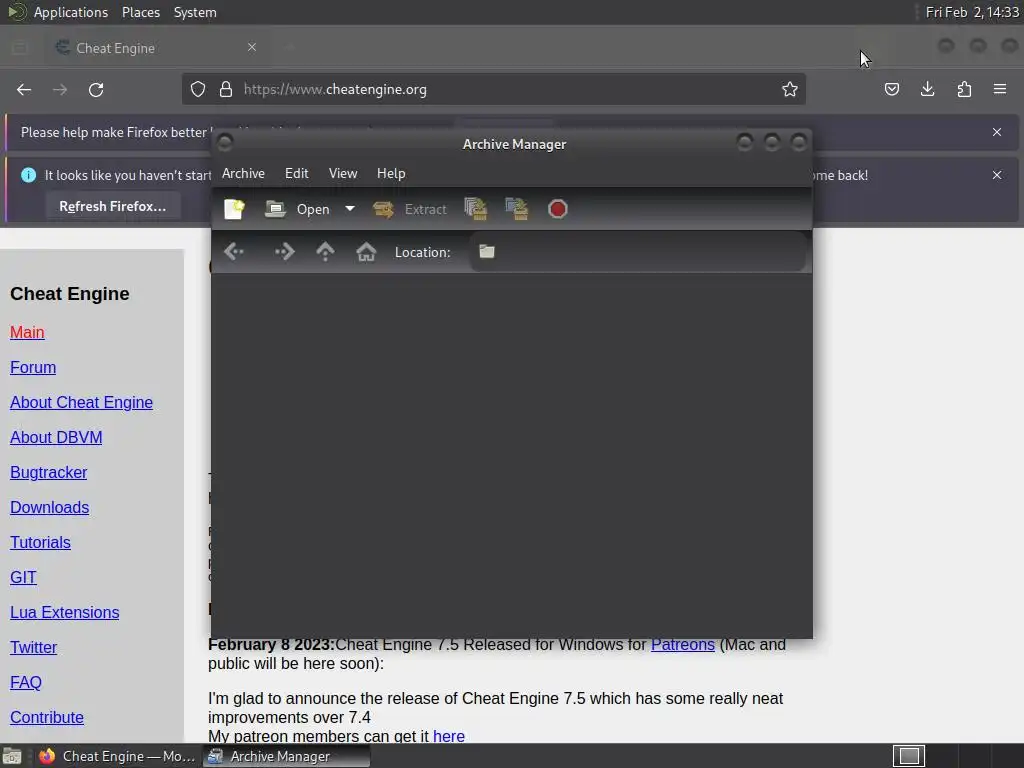The height and width of the screenshot is (768, 1024).
Task: Open the Main link in sidebar
Action: 27,332
